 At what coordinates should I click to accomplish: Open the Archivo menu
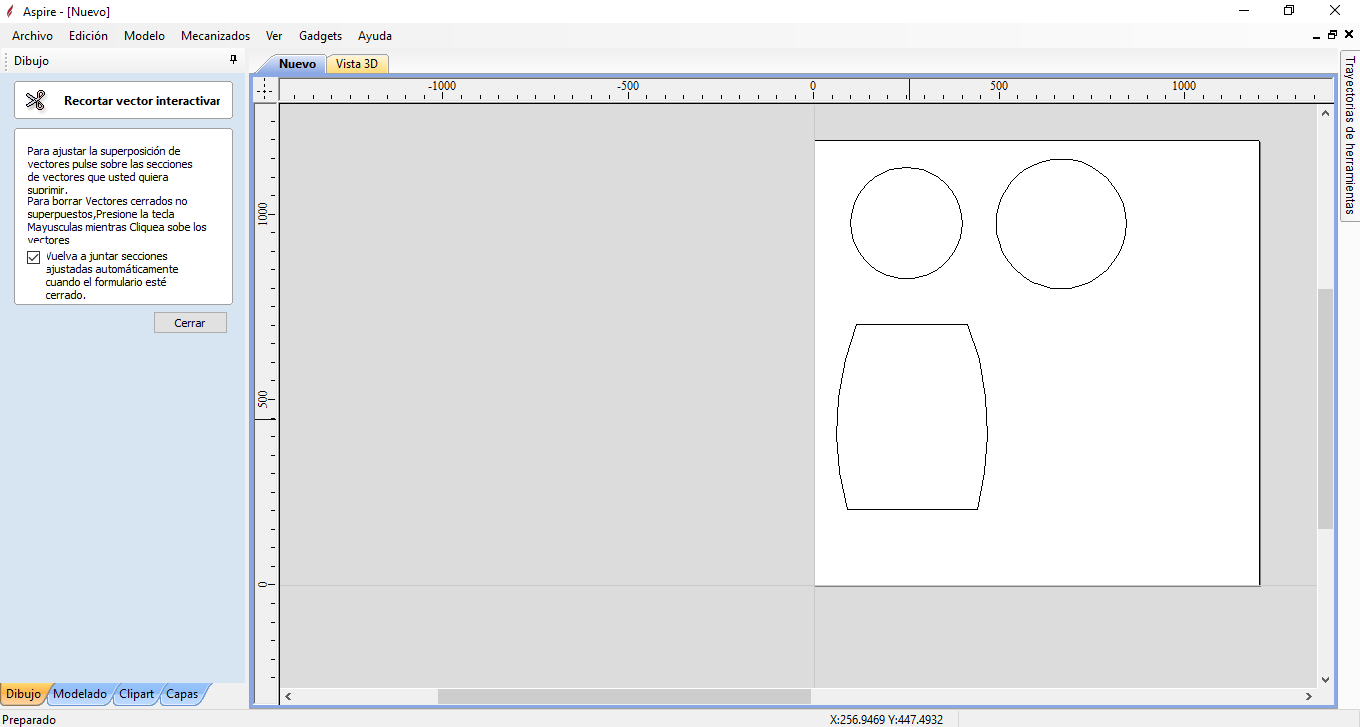point(32,36)
